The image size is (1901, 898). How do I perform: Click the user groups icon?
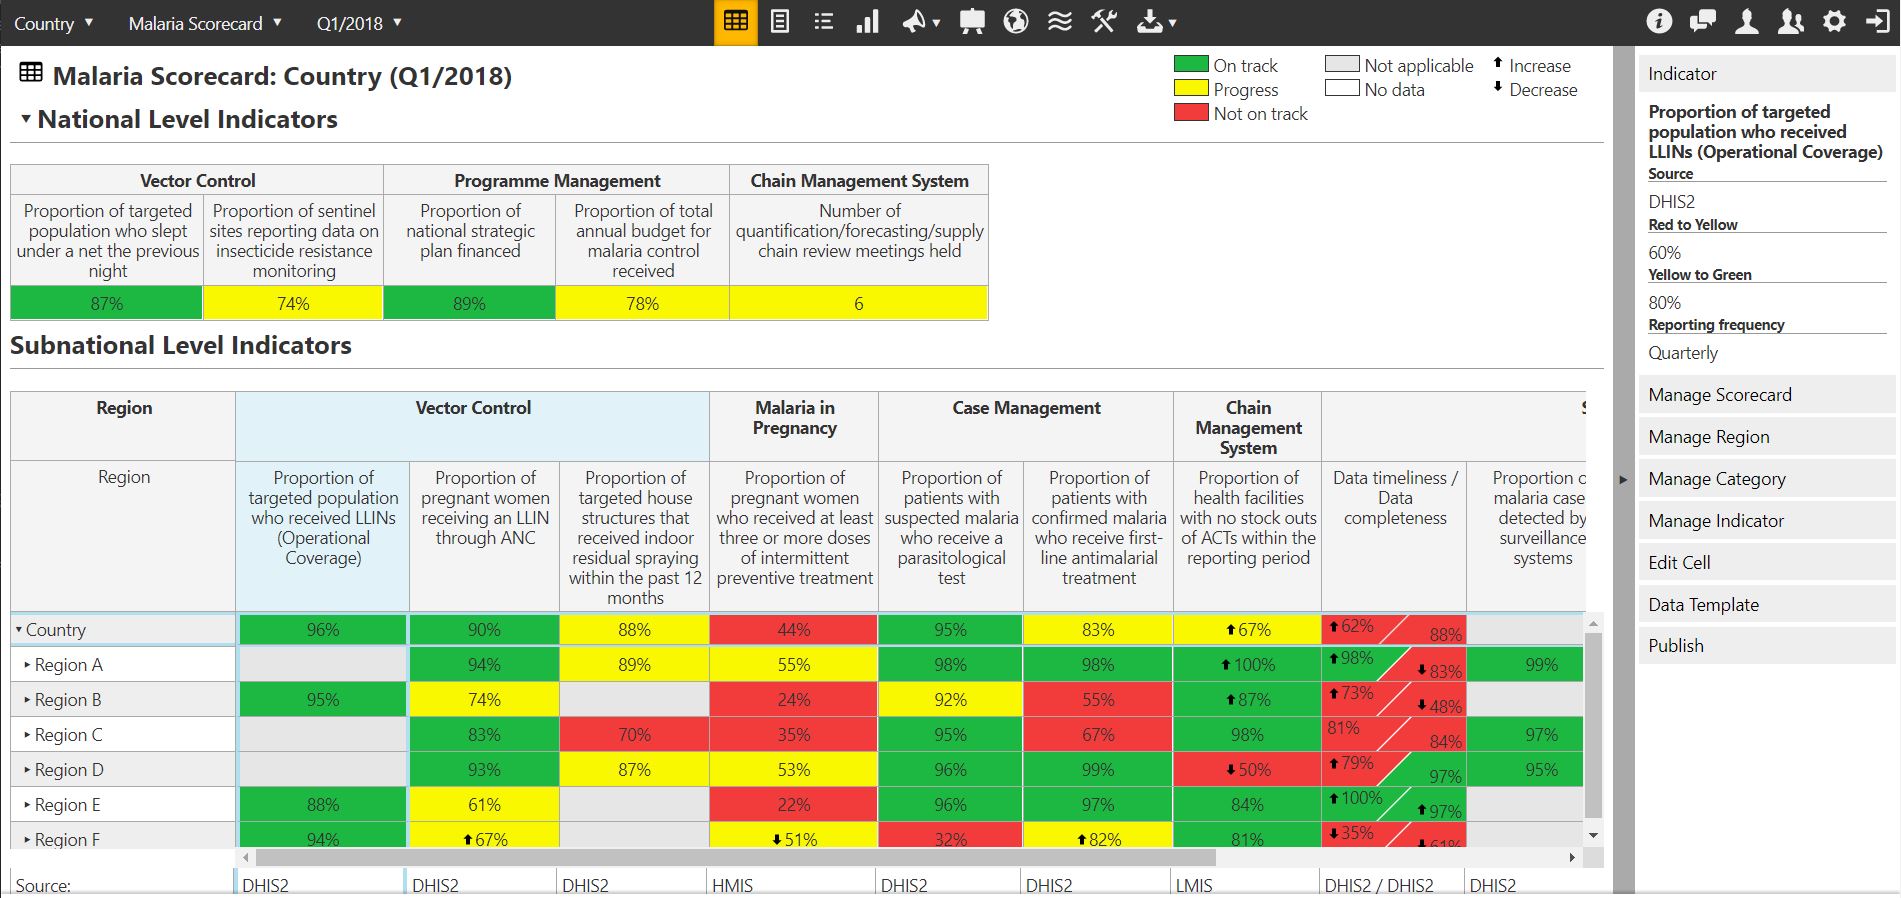(x=1790, y=22)
